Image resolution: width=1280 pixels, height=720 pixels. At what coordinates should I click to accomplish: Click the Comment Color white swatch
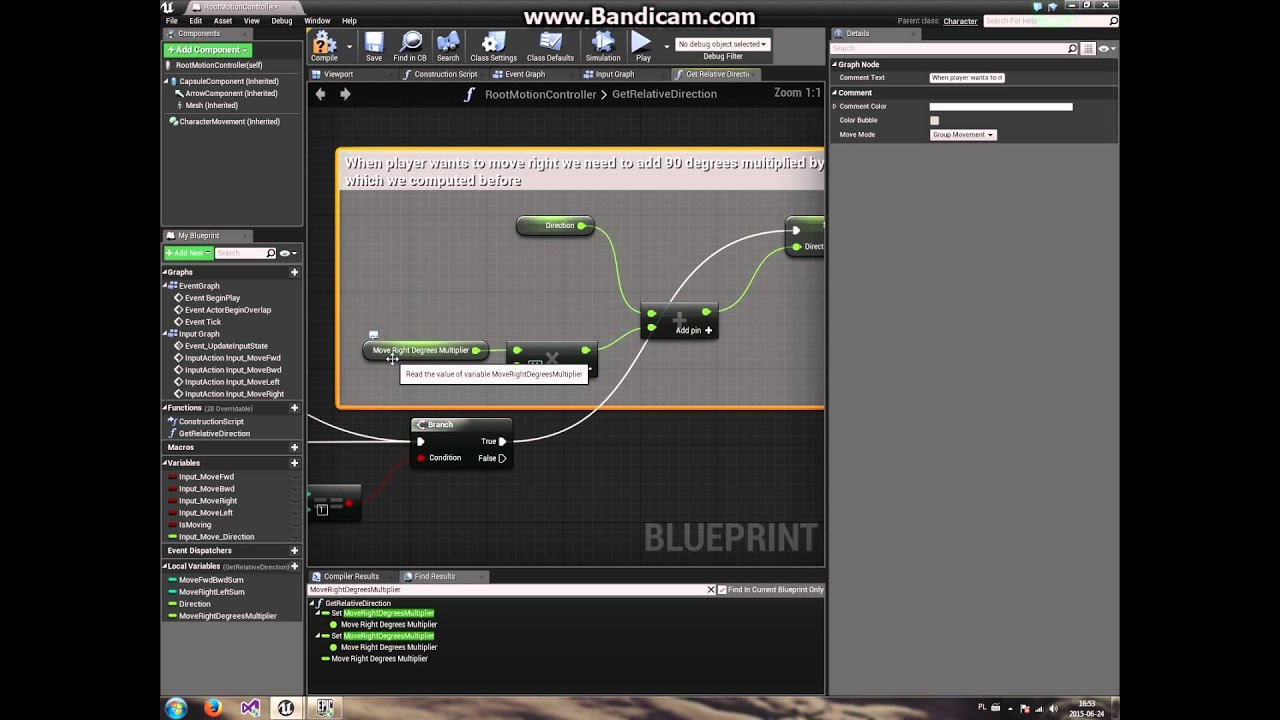click(x=1001, y=106)
